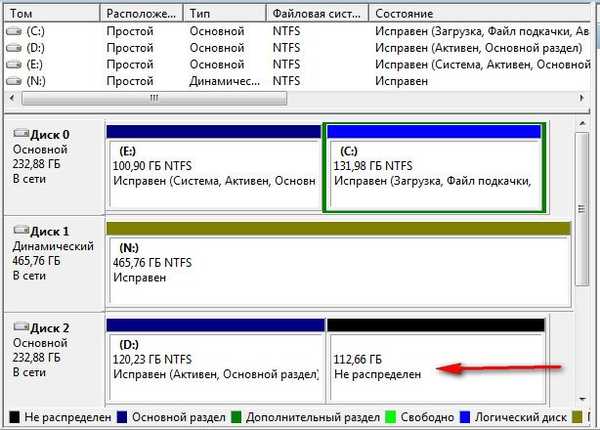Click the right arrow of horizontal scrollbar
Image resolution: width=600 pixels, height=430 pixels.
click(582, 98)
